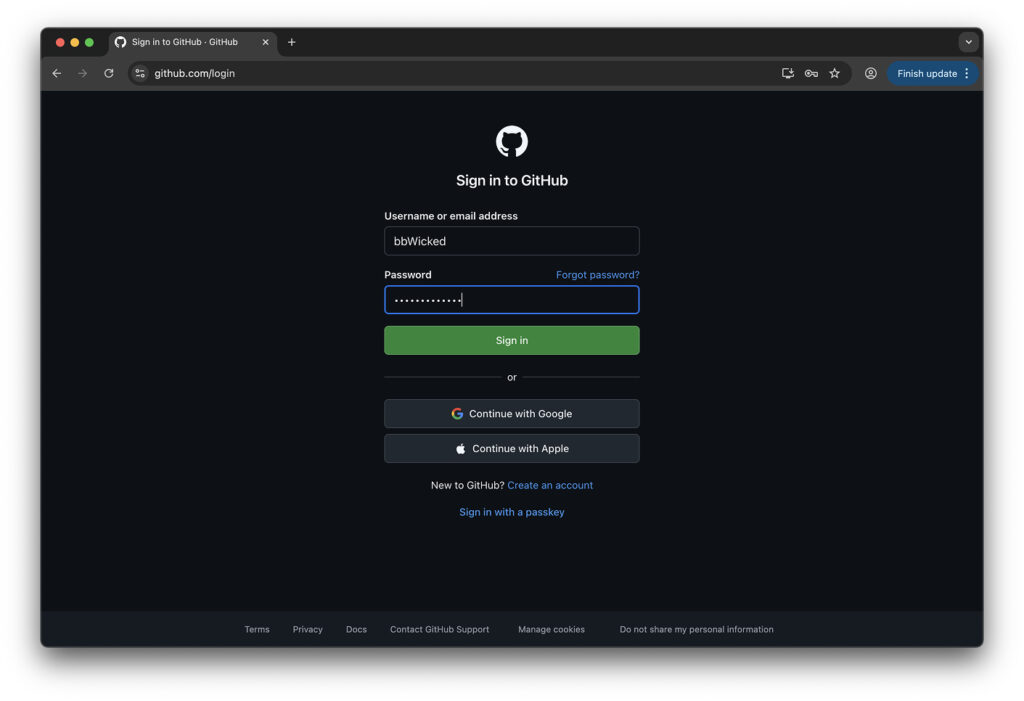Open site information icon in address bar
The height and width of the screenshot is (701, 1024).
pos(140,73)
